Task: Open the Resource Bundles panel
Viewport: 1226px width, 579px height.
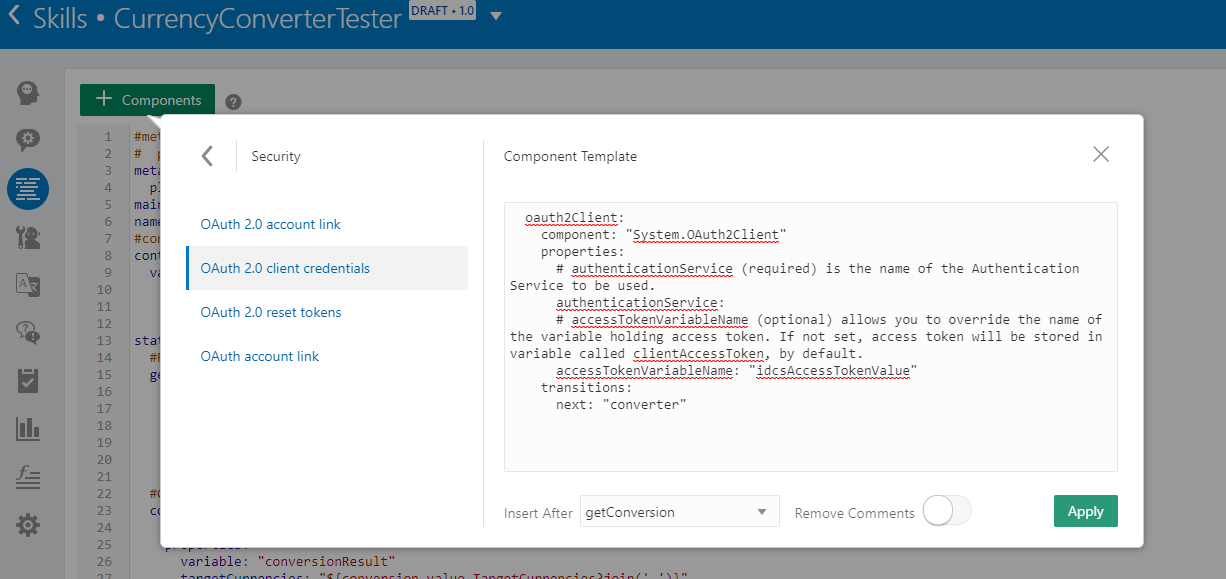Action: [x=27, y=285]
